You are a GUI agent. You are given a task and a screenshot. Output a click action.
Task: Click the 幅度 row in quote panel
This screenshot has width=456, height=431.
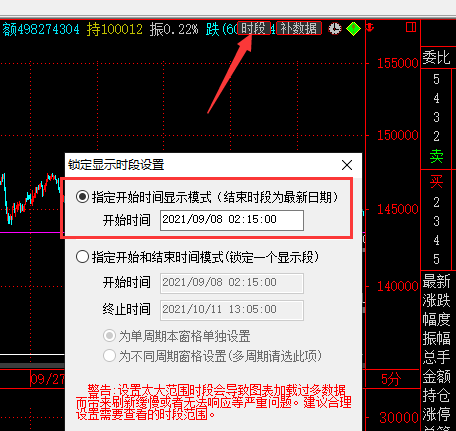(436, 319)
